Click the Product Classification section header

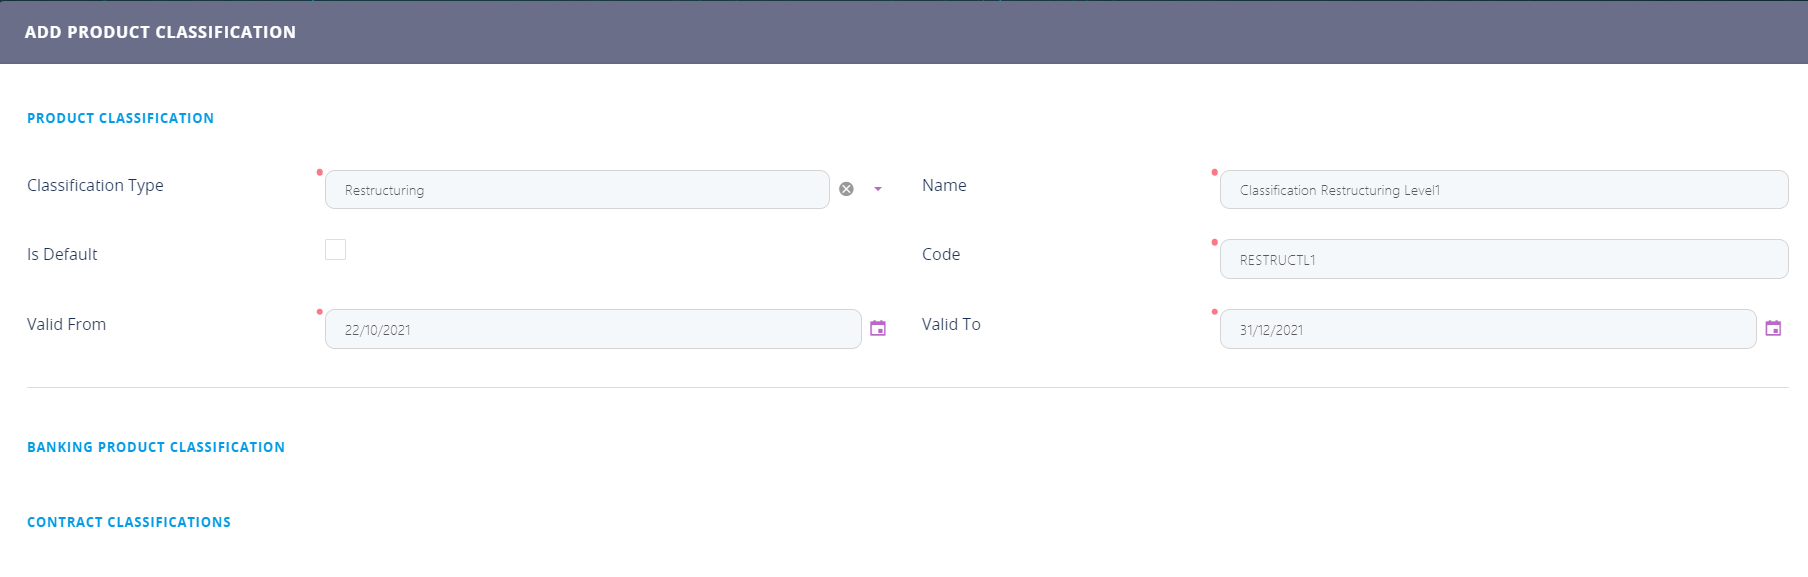(x=120, y=118)
